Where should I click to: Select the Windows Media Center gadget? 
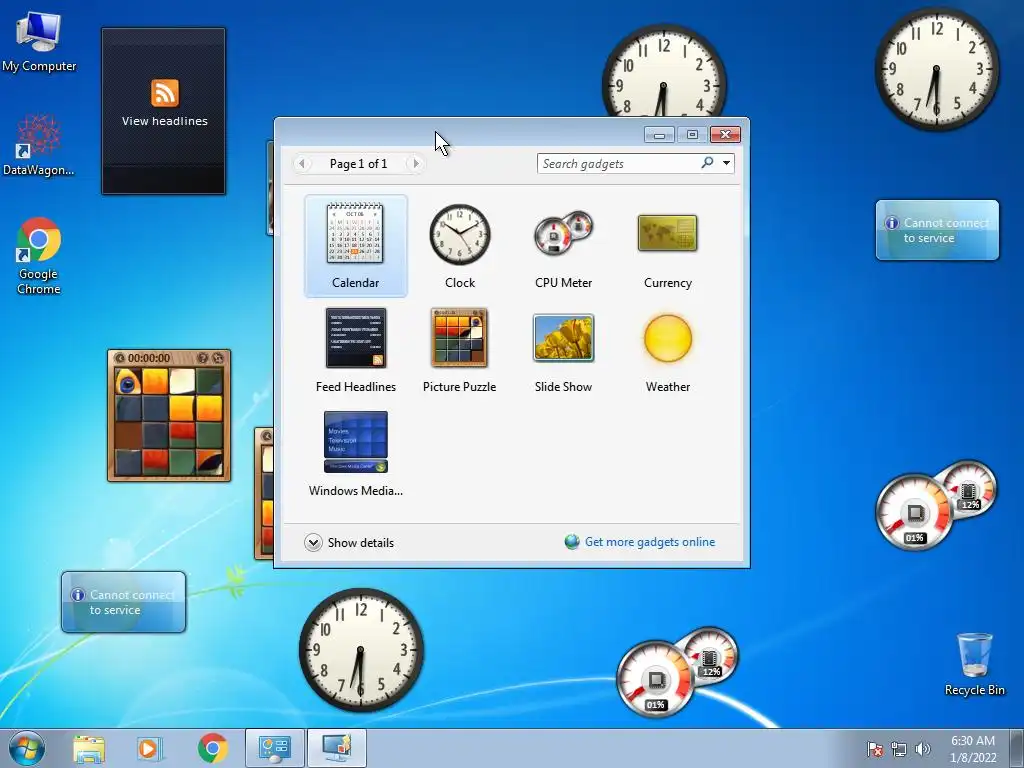(355, 441)
